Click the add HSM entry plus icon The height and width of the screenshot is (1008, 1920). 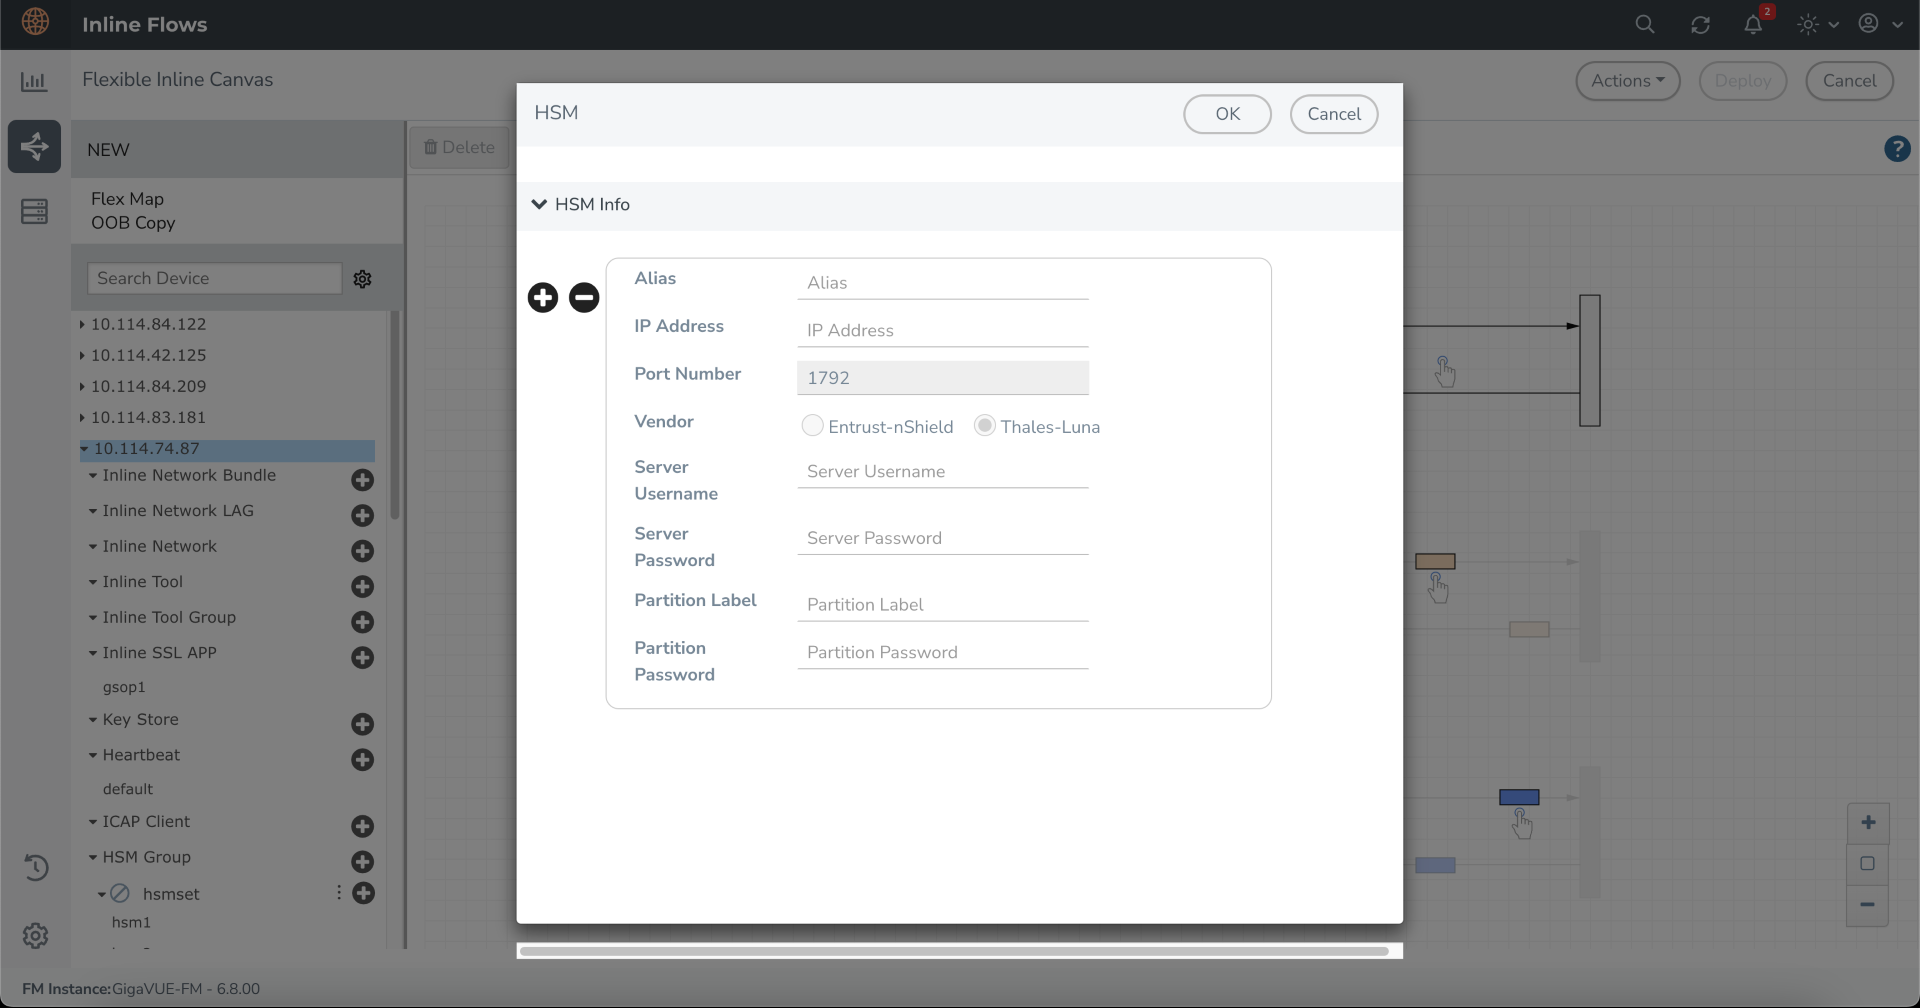point(543,298)
